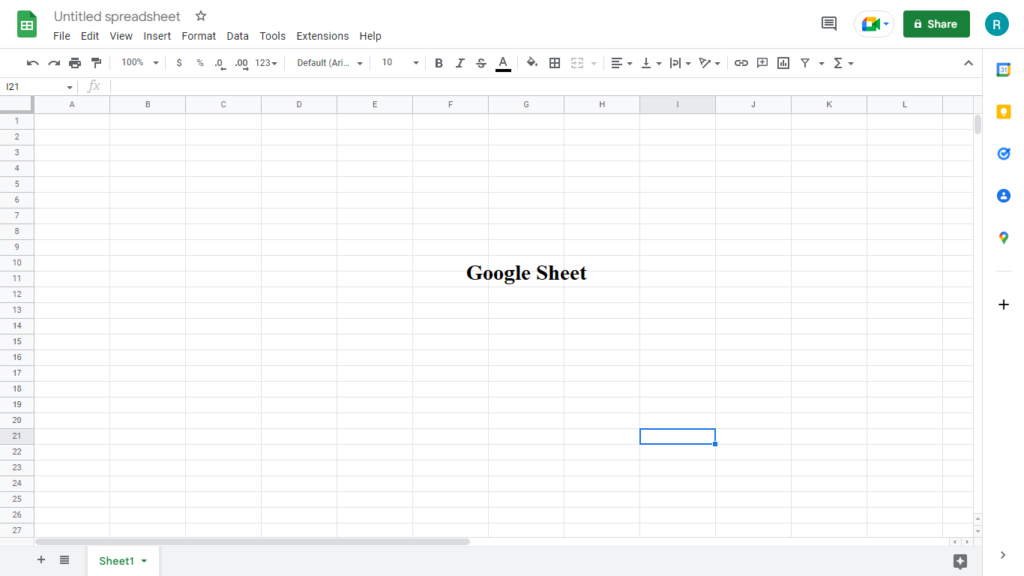Screen dimensions: 1024x576
Task: Click into the formula bar
Action: click(545, 87)
